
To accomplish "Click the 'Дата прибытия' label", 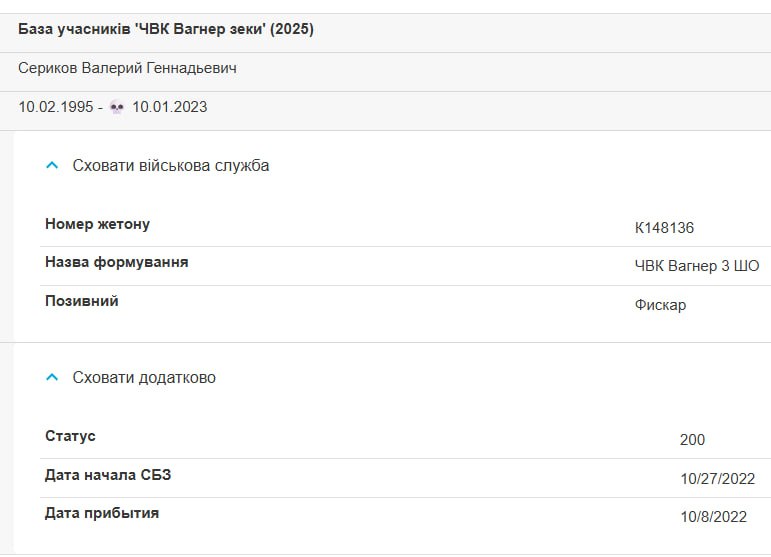I will click(102, 513).
